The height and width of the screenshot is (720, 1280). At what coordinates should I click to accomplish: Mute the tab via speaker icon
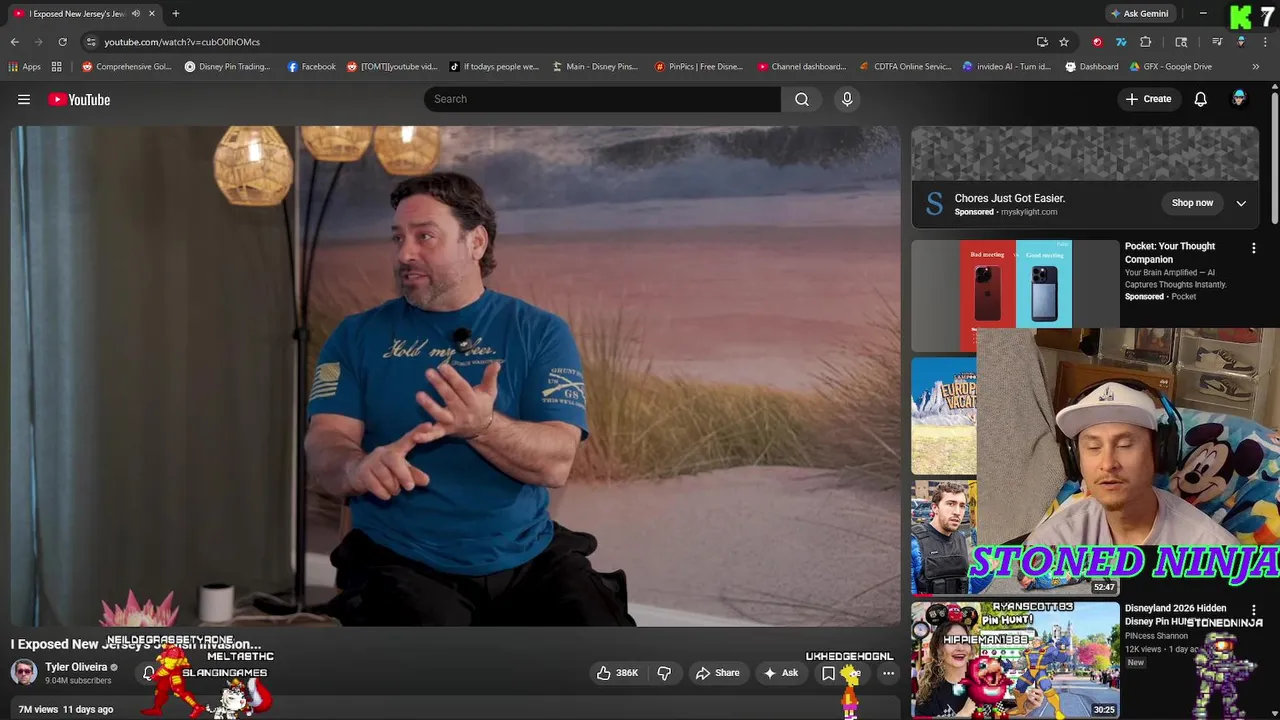[x=136, y=14]
